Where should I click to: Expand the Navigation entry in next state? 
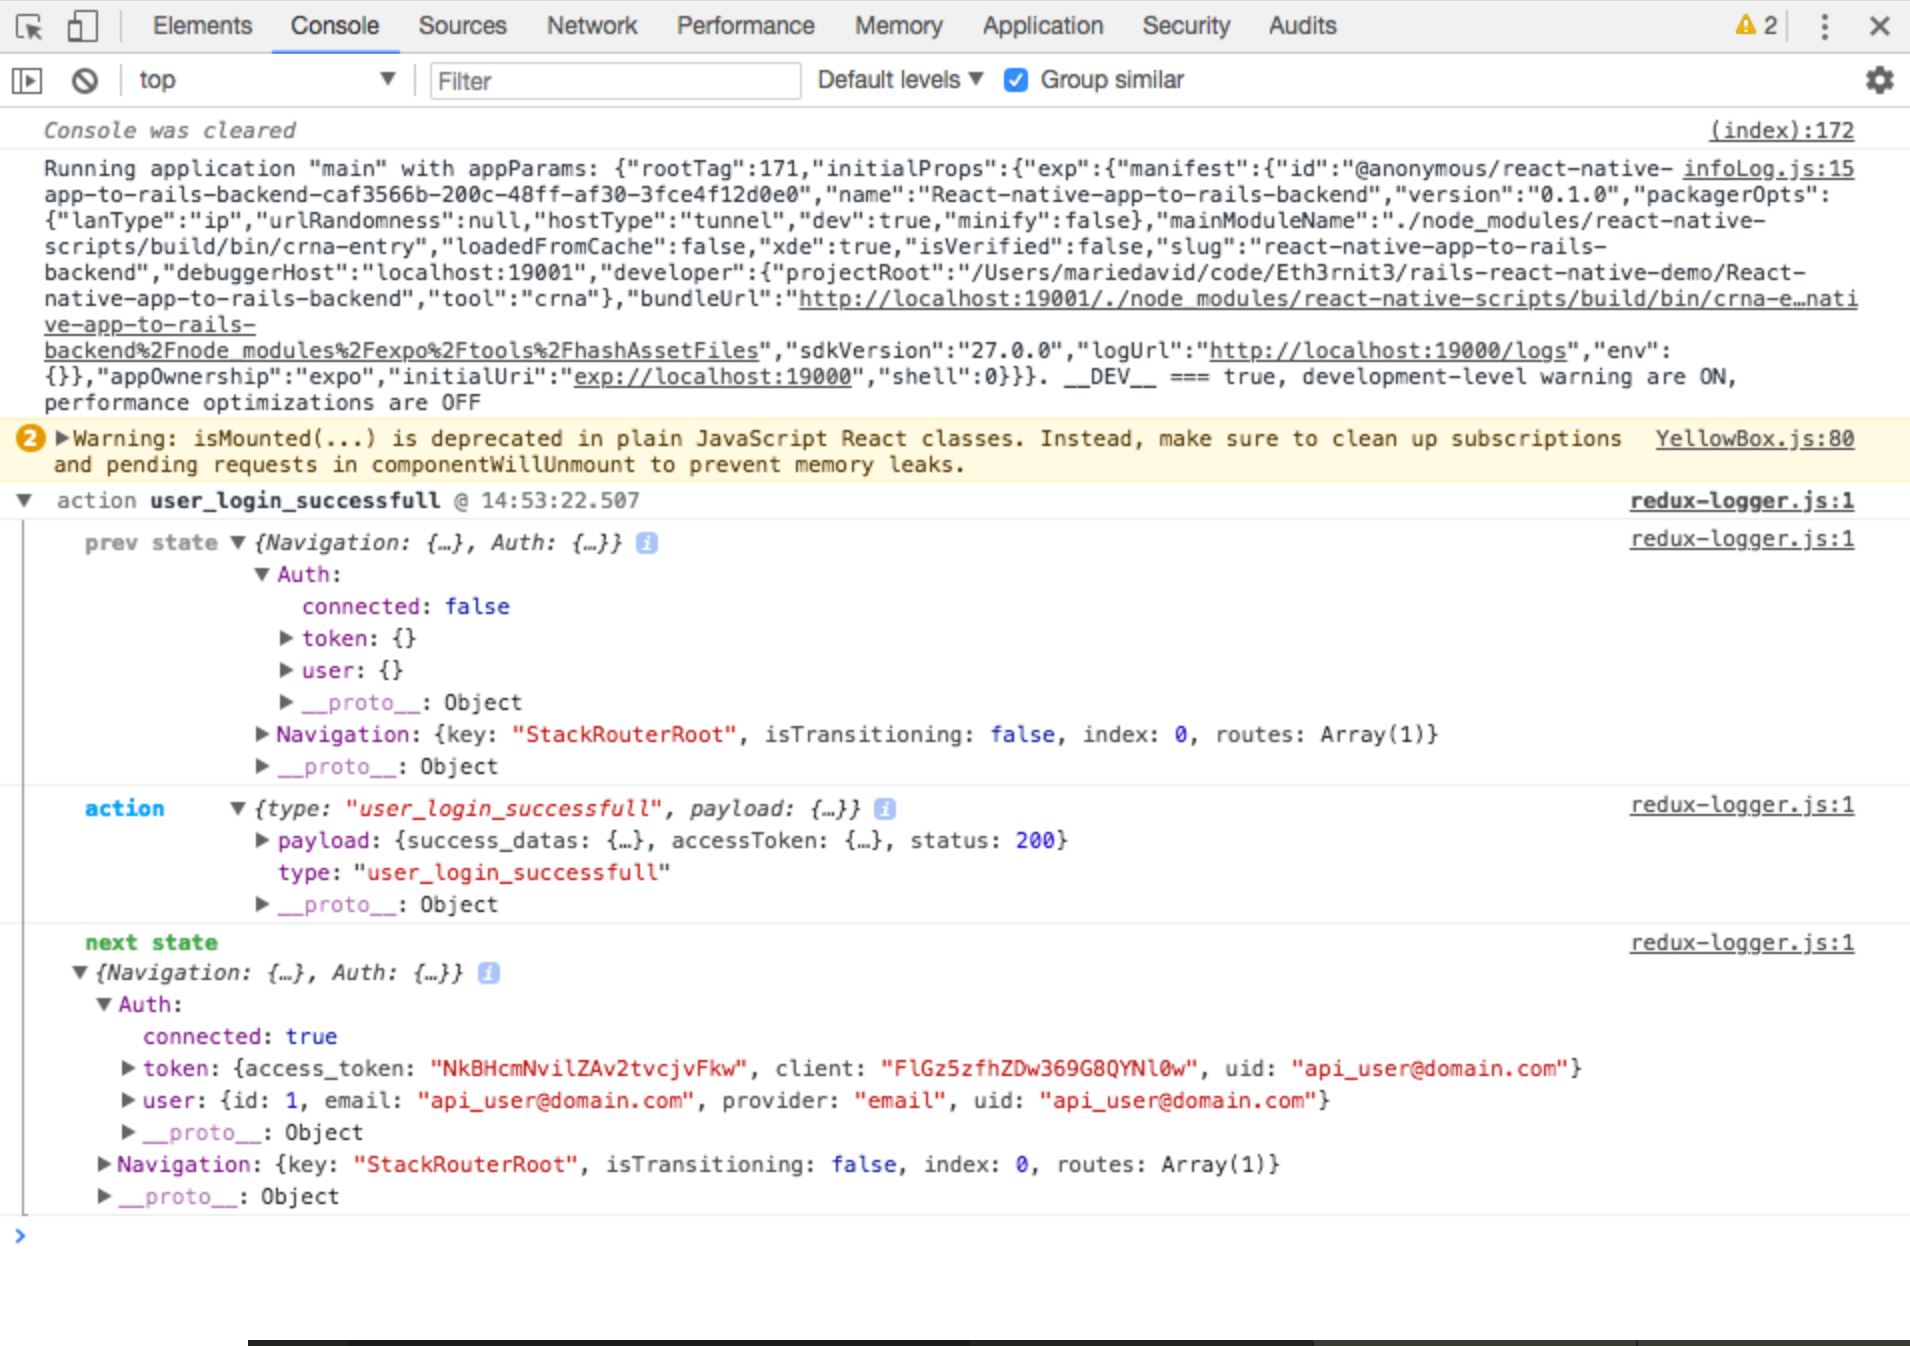[106, 1164]
